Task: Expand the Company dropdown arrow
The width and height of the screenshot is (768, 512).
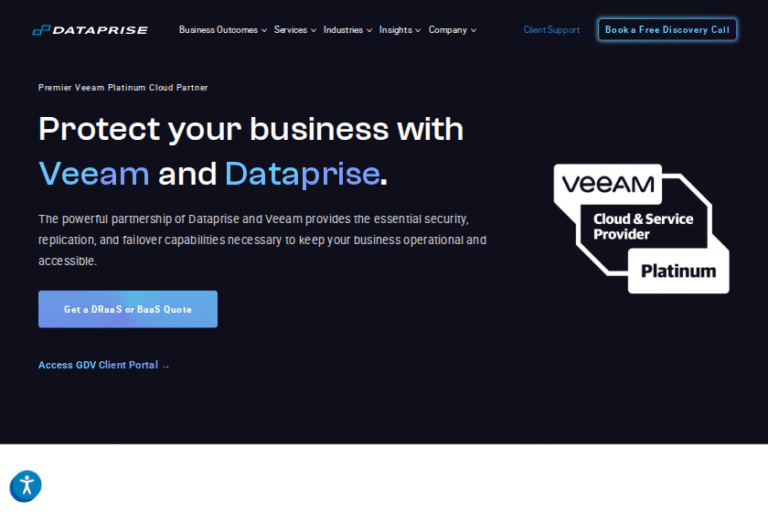Action: click(473, 30)
